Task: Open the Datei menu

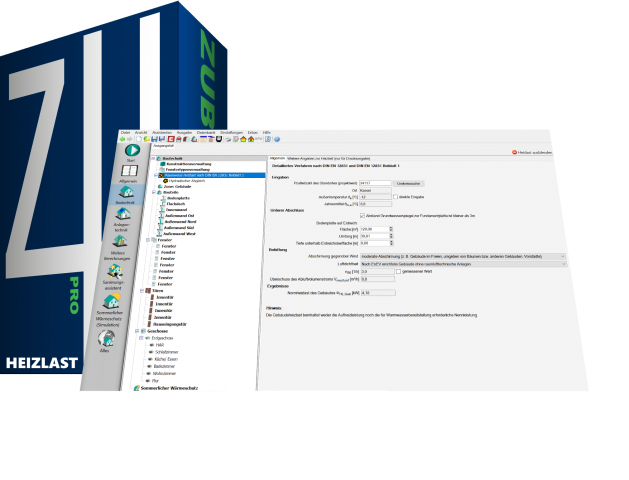Action: [125, 132]
